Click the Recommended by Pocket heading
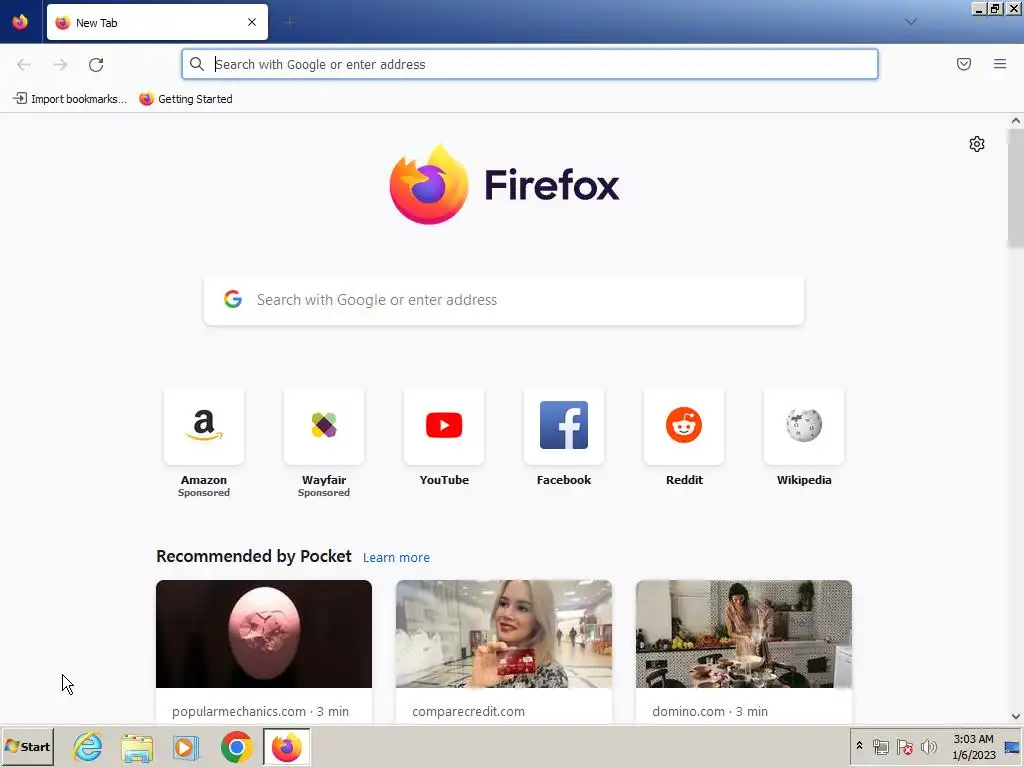 pyautogui.click(x=253, y=556)
